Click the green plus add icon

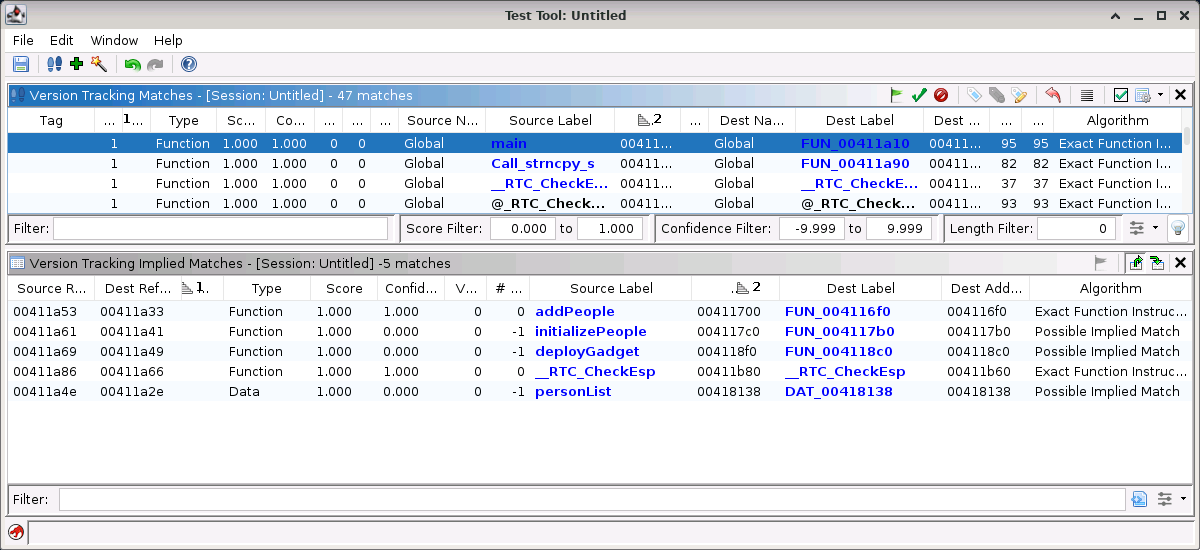point(77,65)
